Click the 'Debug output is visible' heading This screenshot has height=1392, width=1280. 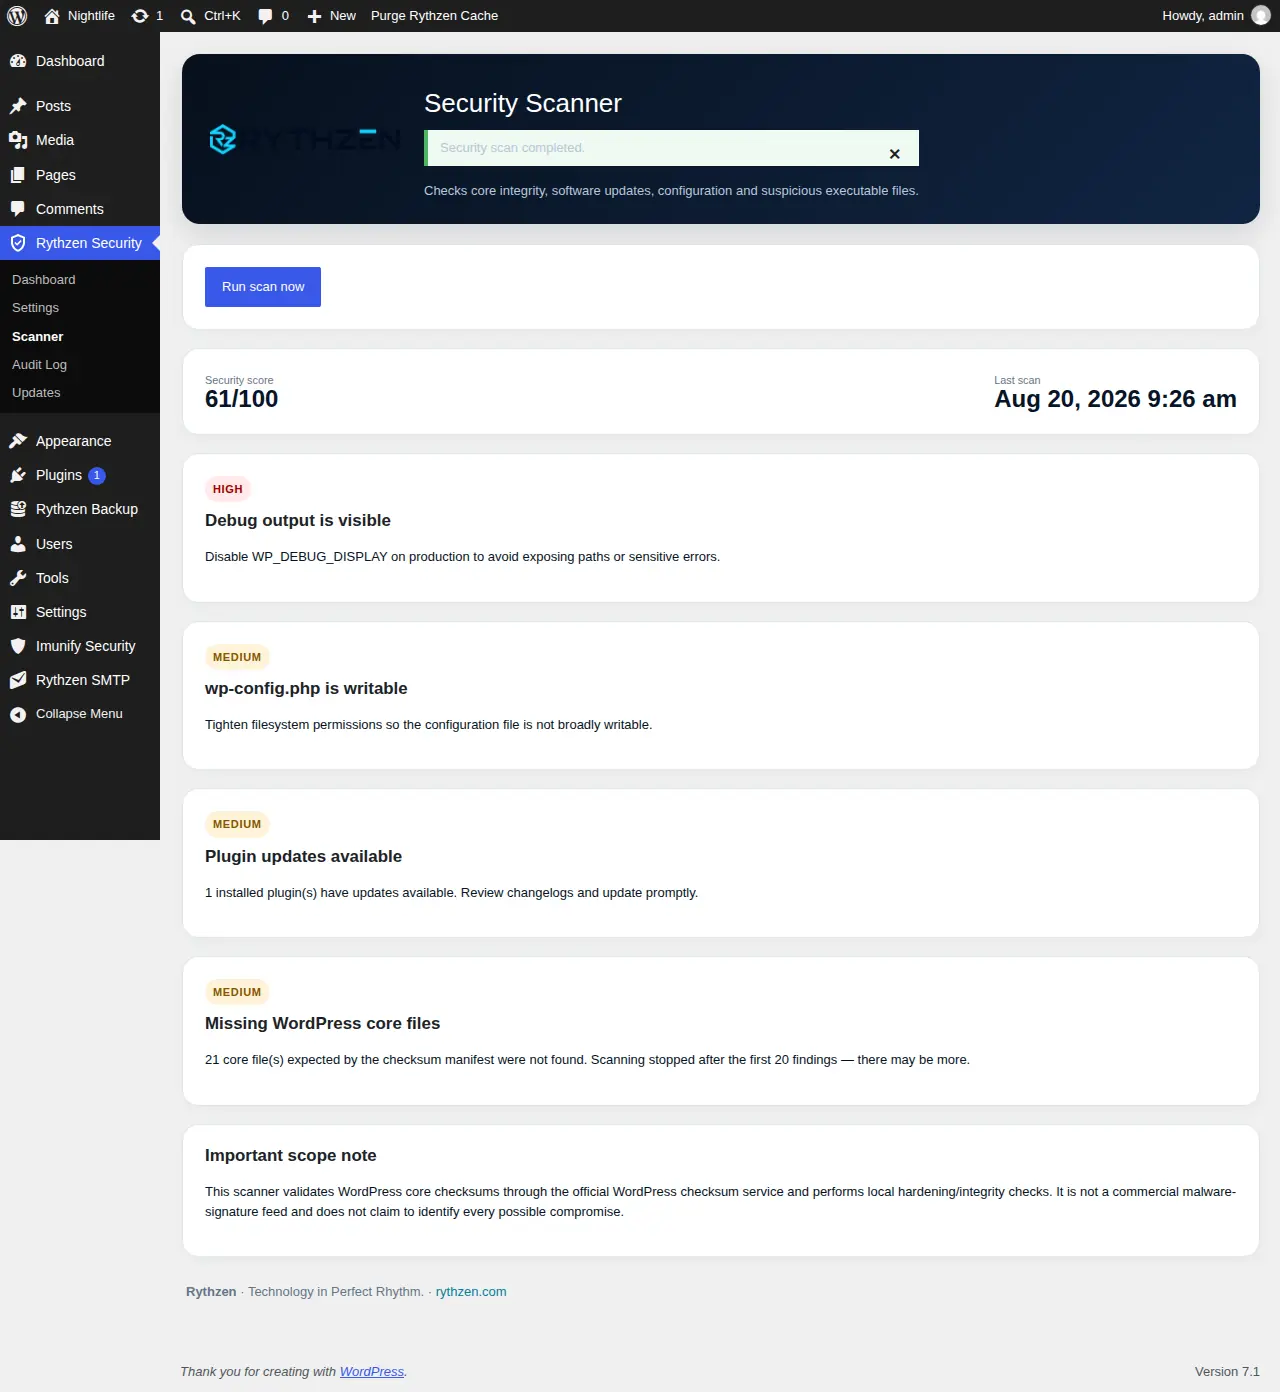click(x=298, y=520)
